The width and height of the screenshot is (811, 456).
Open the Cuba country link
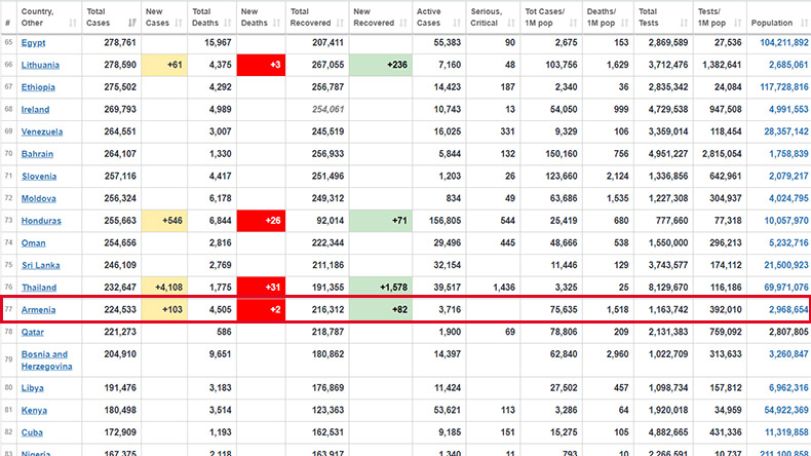pyautogui.click(x=32, y=433)
